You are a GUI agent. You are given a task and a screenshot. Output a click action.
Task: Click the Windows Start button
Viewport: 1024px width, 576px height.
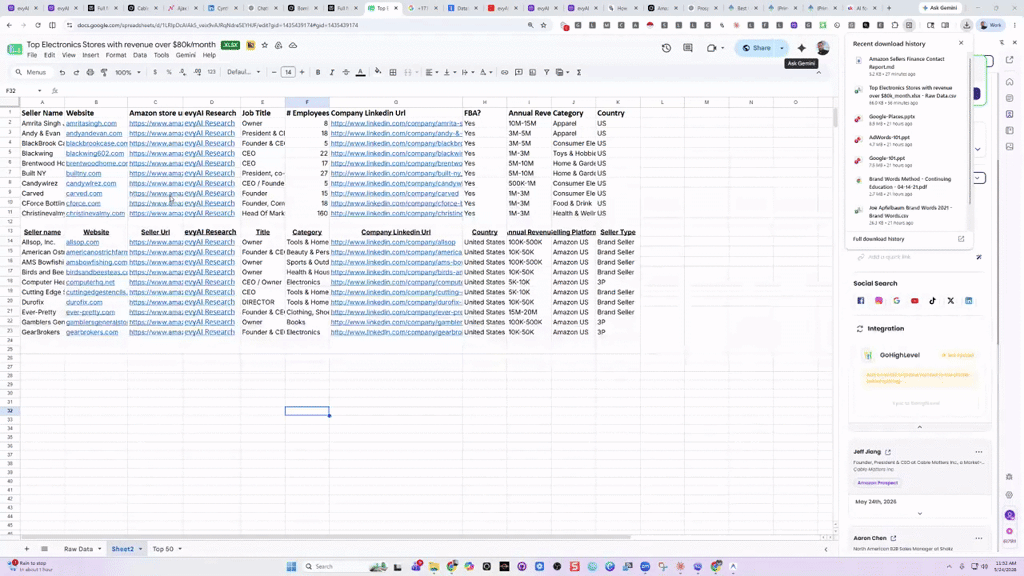click(x=291, y=566)
